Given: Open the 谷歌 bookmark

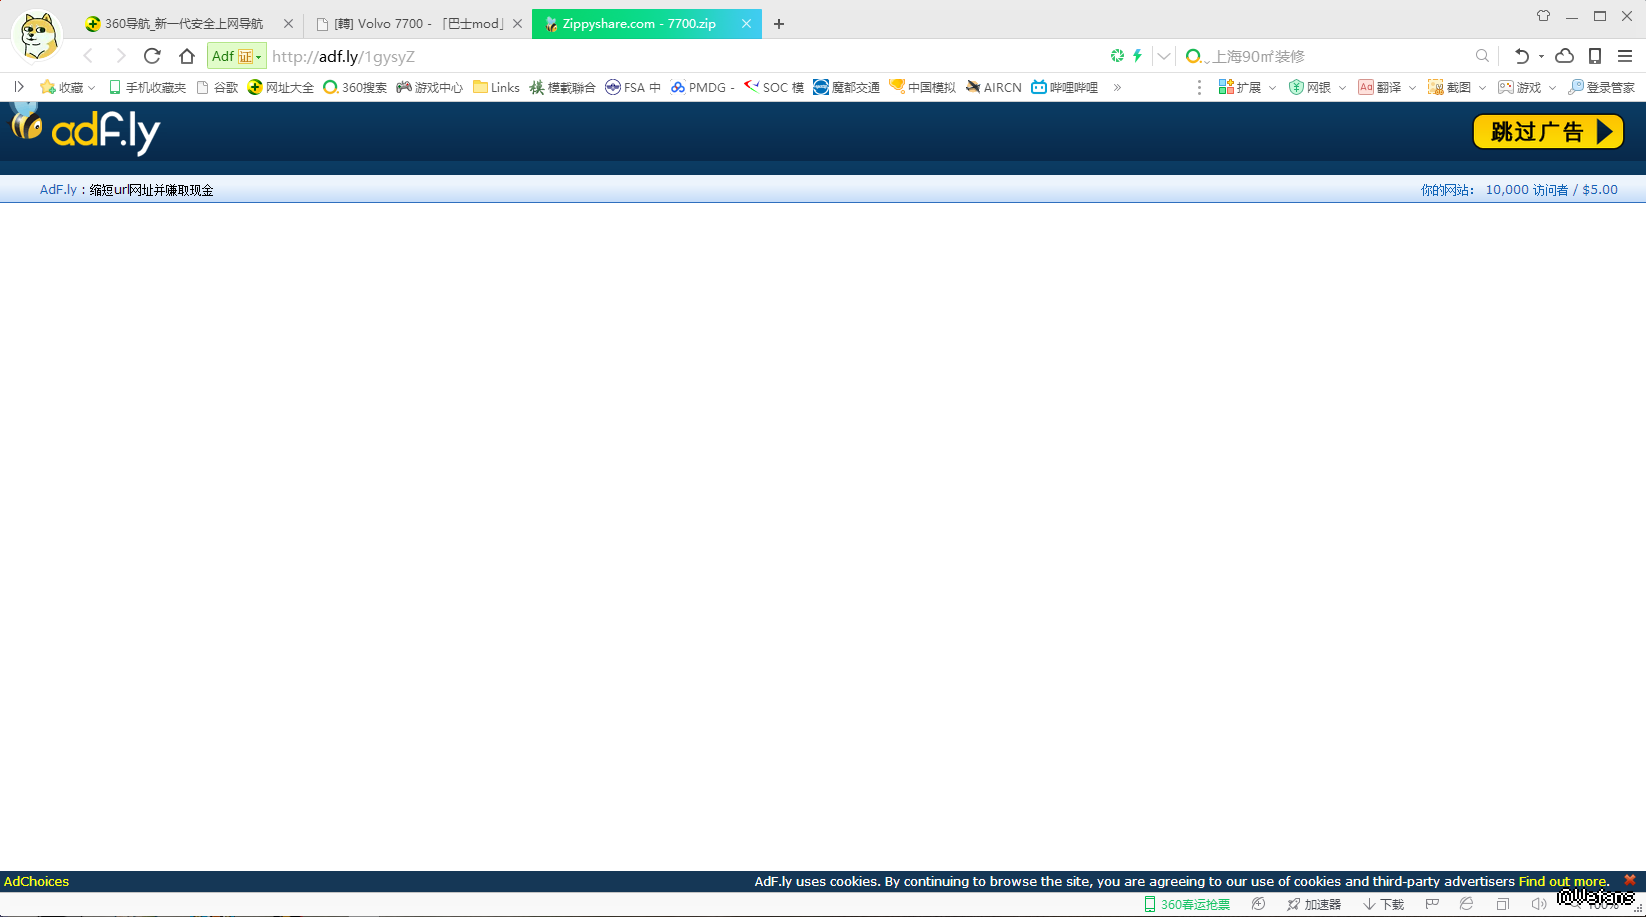Looking at the screenshot, I should click(217, 88).
